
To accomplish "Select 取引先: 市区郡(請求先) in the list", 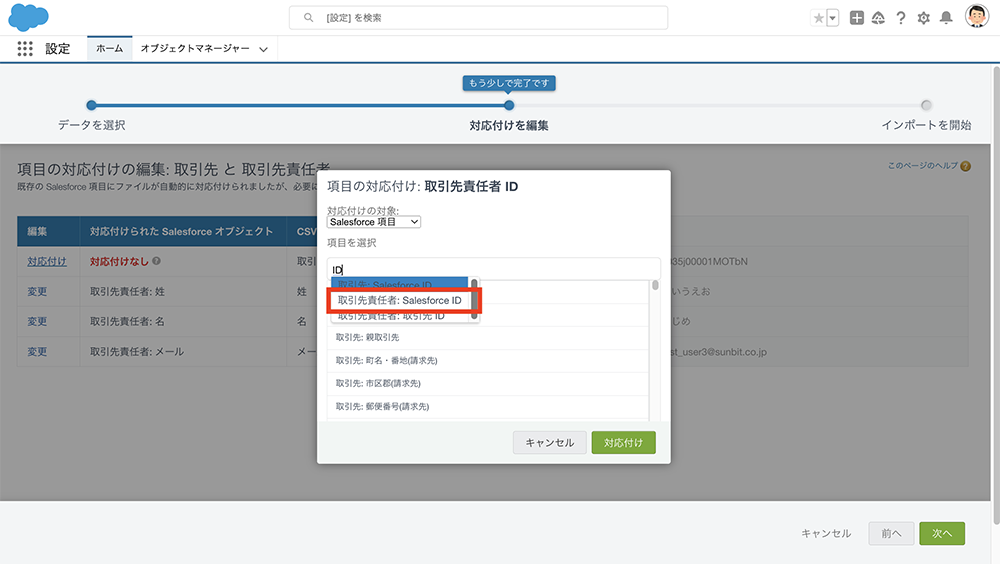I will (x=488, y=383).
